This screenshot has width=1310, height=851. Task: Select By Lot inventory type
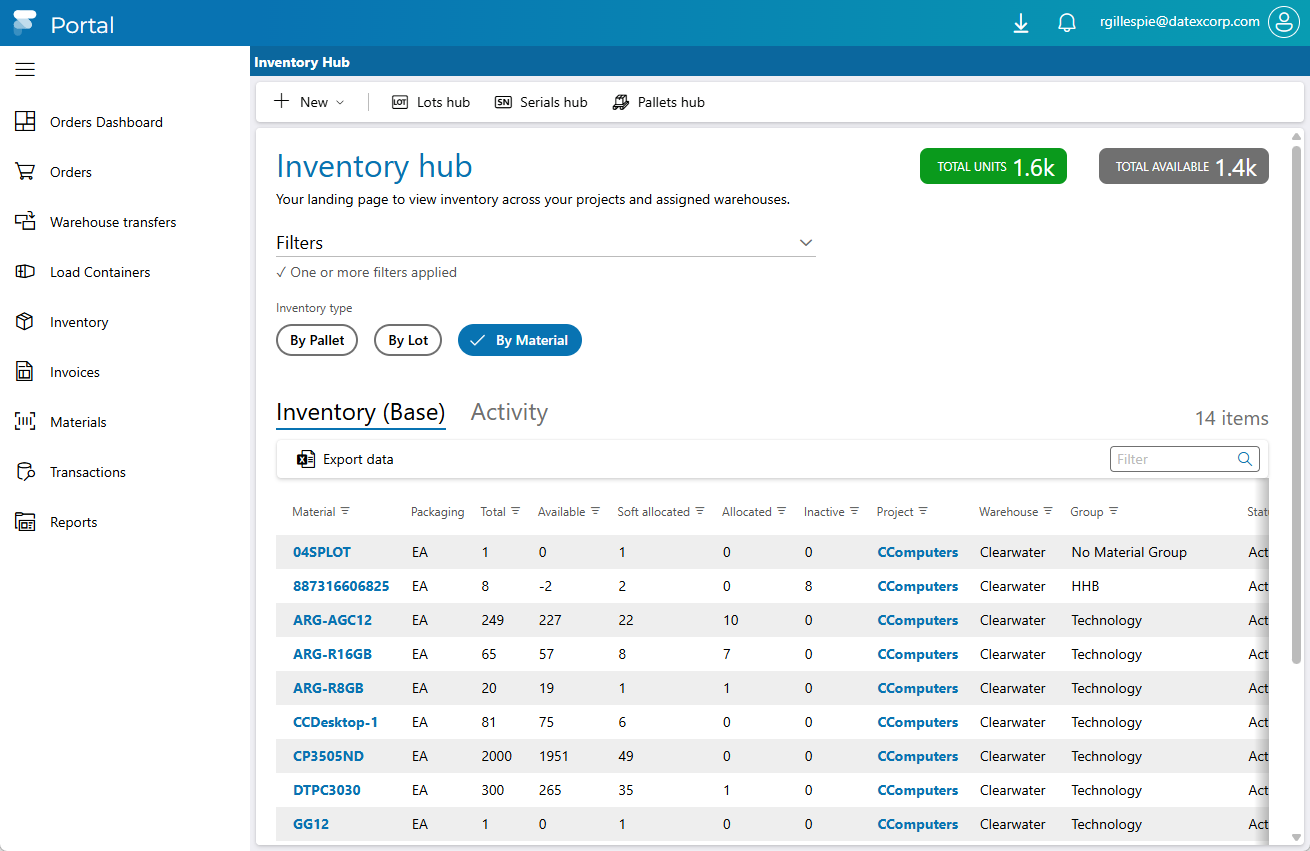click(408, 340)
